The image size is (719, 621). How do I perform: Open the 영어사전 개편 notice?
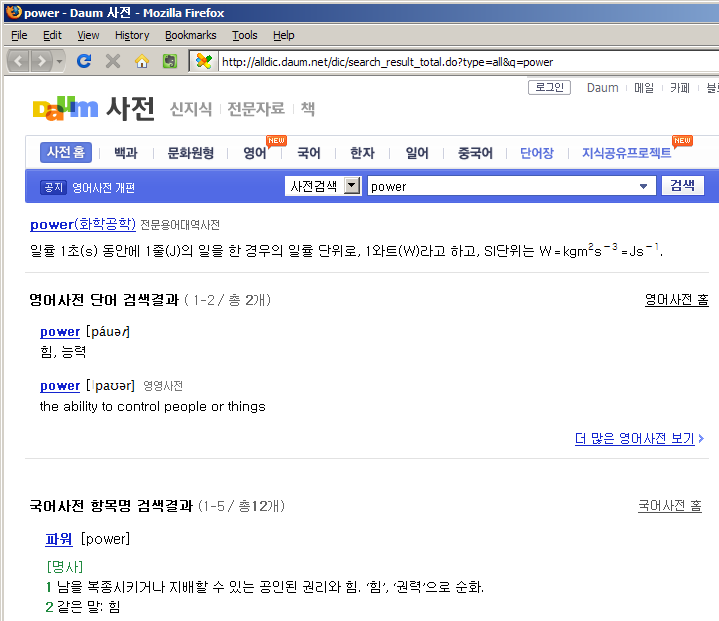[x=103, y=188]
